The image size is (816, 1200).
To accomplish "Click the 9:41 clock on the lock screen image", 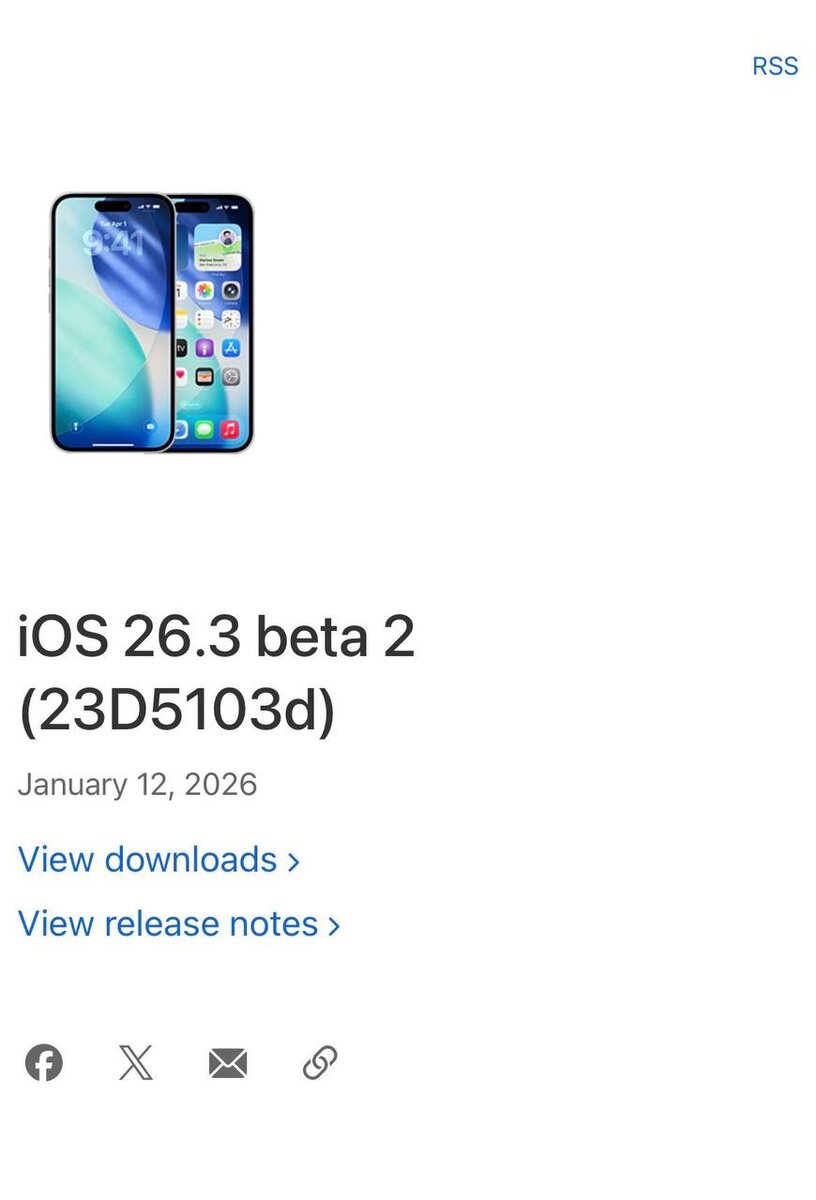I will click(x=113, y=242).
